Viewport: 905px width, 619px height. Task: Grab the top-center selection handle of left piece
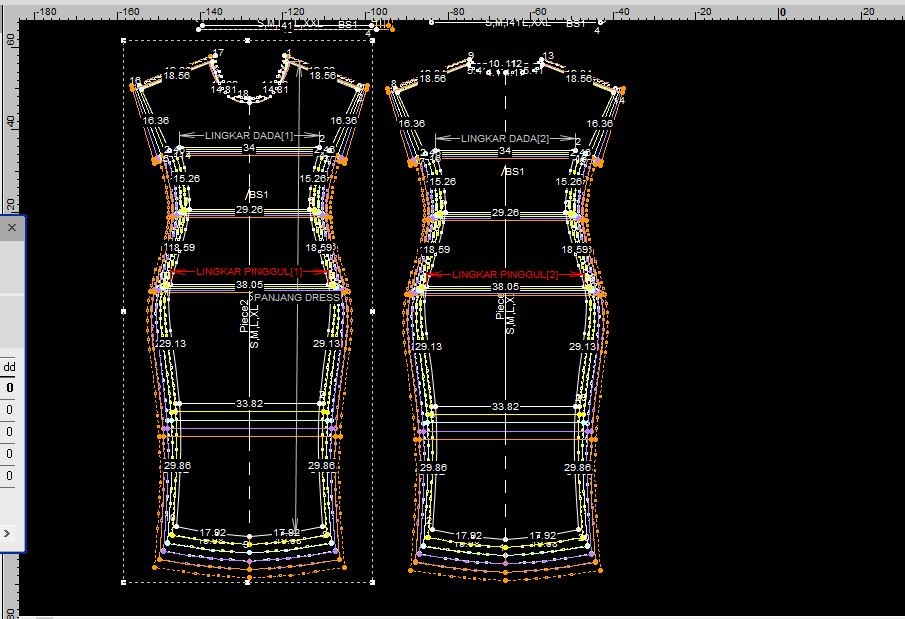[x=248, y=41]
